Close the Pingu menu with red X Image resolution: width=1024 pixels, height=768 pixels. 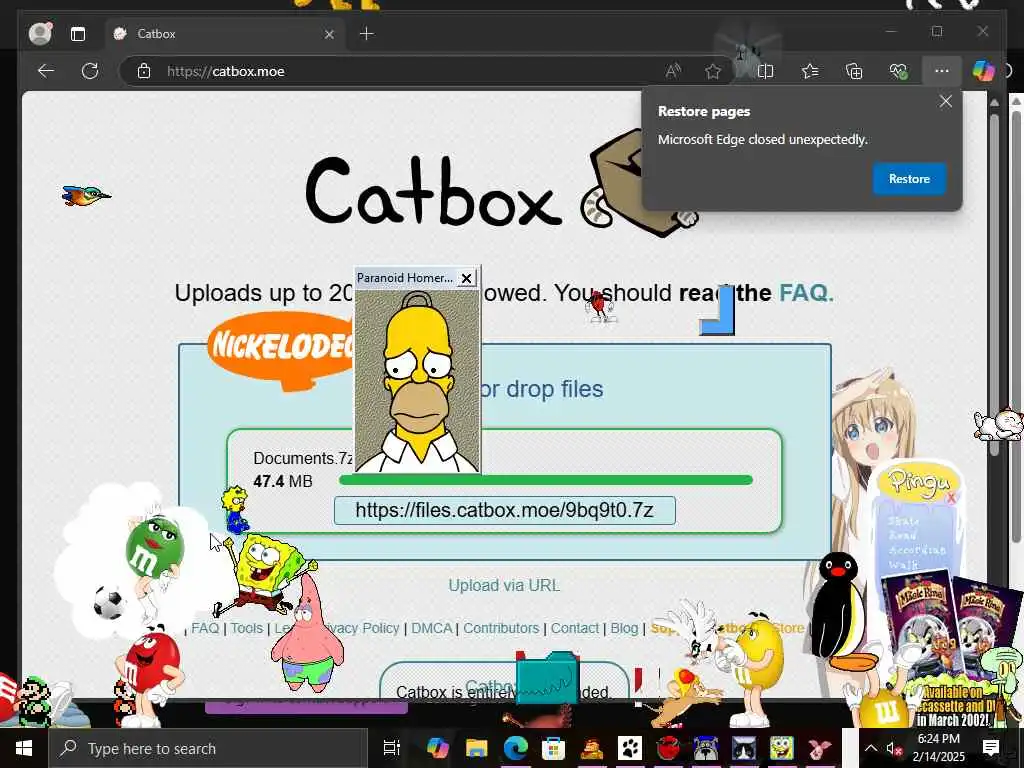click(x=952, y=498)
